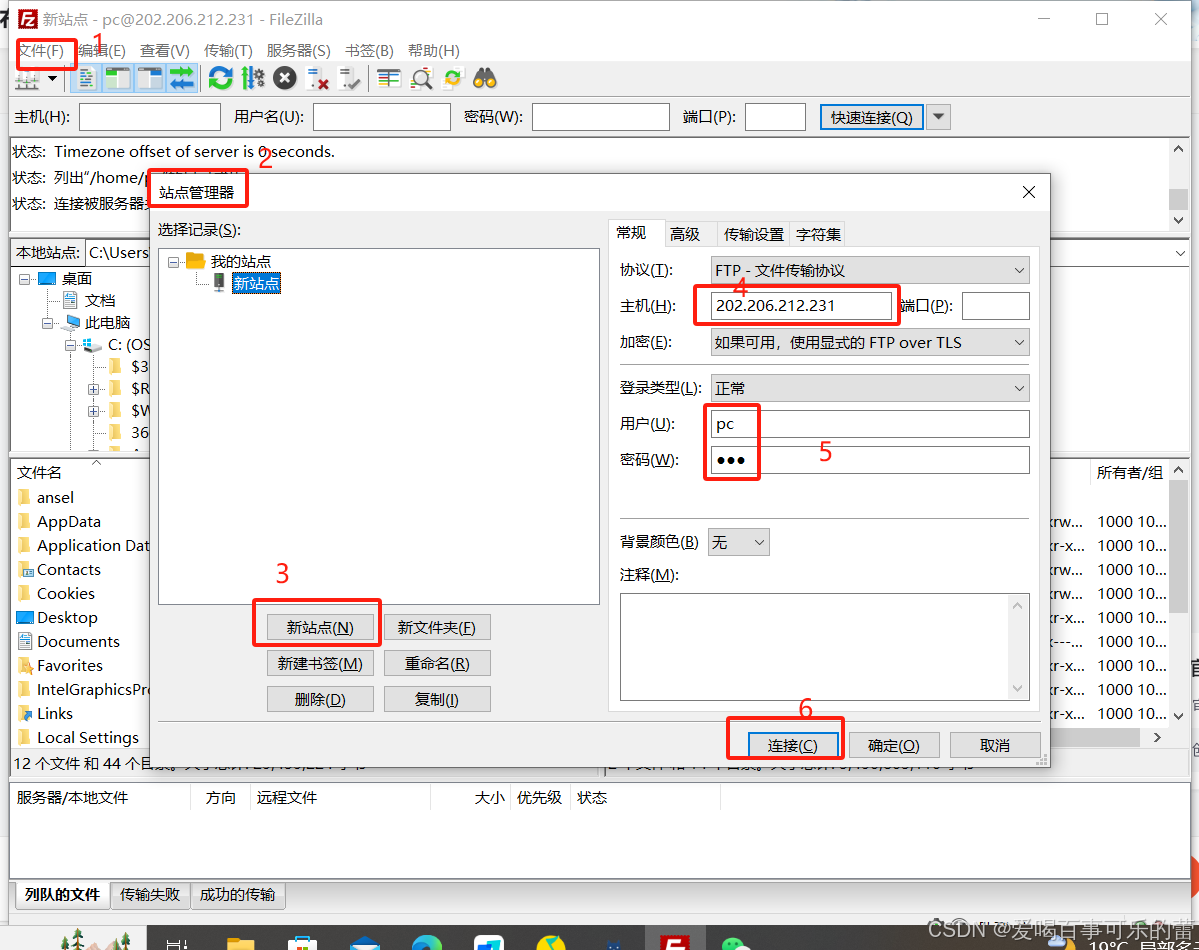This screenshot has height=950, width=1199.
Task: Switch to the 传输失败 queue tab
Action: [x=150, y=894]
